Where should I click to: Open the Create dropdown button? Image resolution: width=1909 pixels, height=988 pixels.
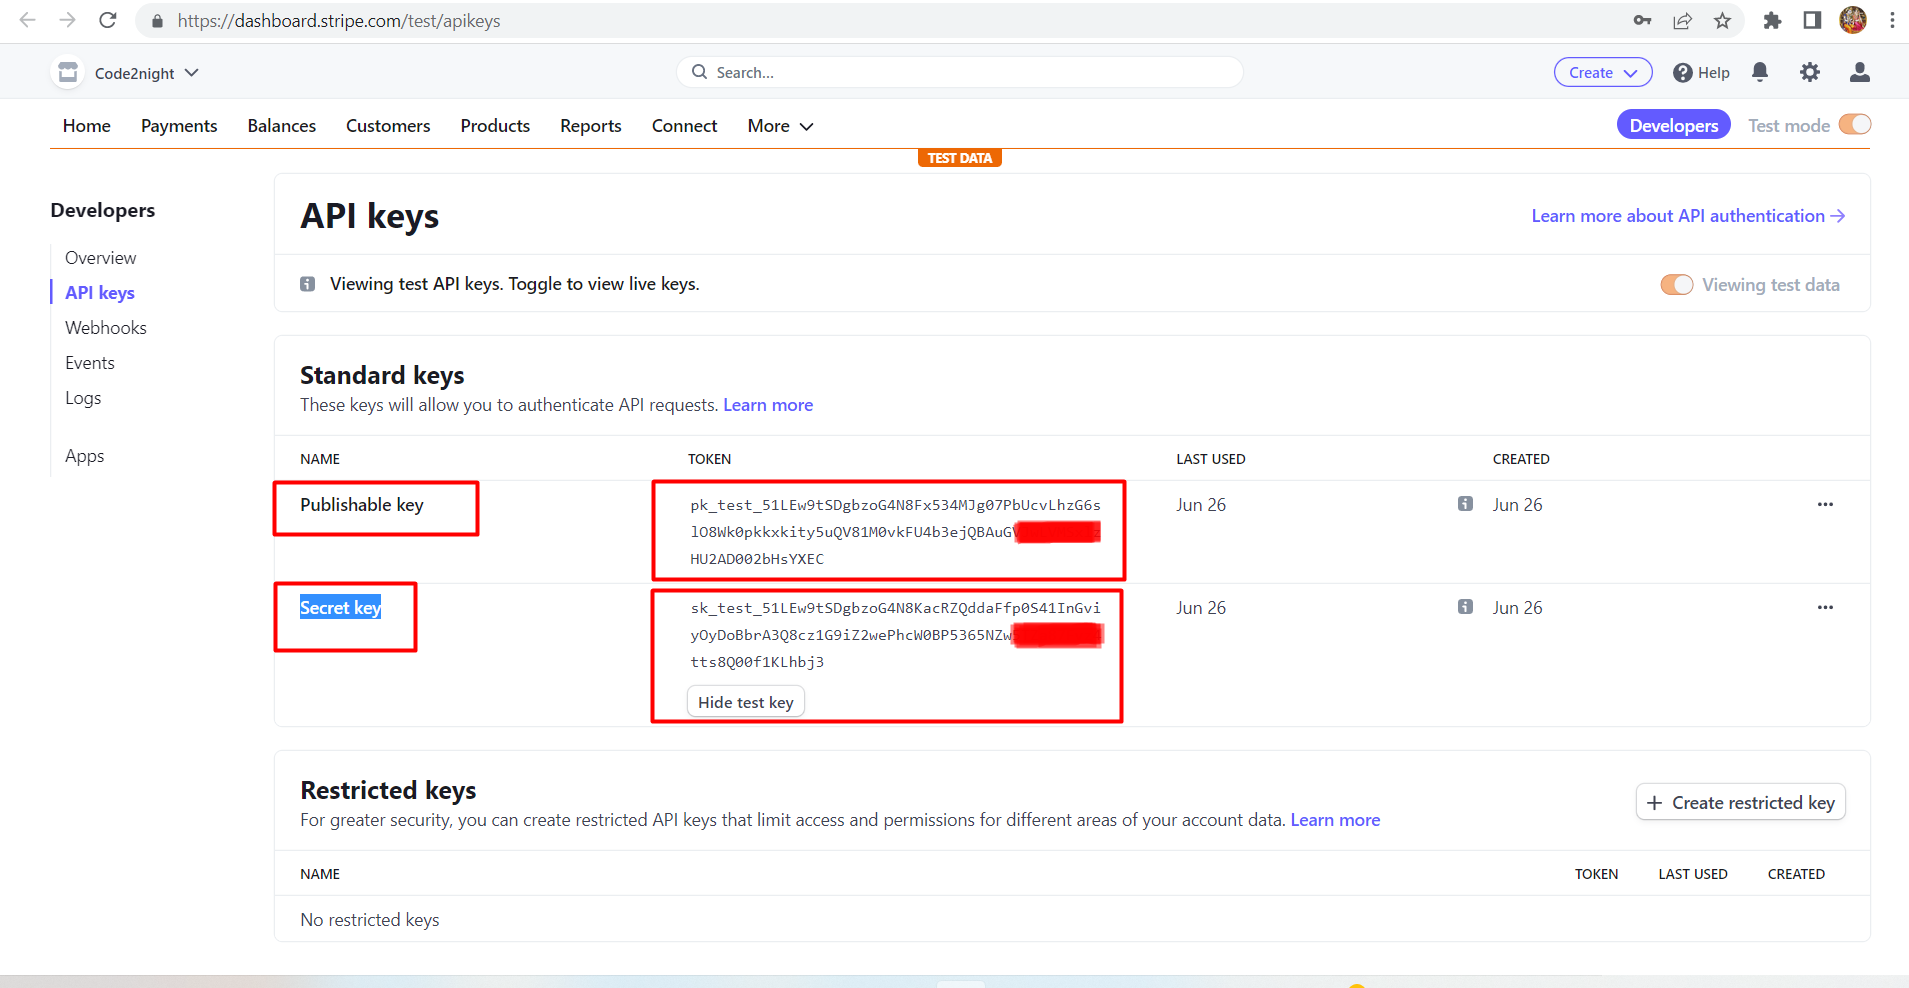(x=1603, y=72)
